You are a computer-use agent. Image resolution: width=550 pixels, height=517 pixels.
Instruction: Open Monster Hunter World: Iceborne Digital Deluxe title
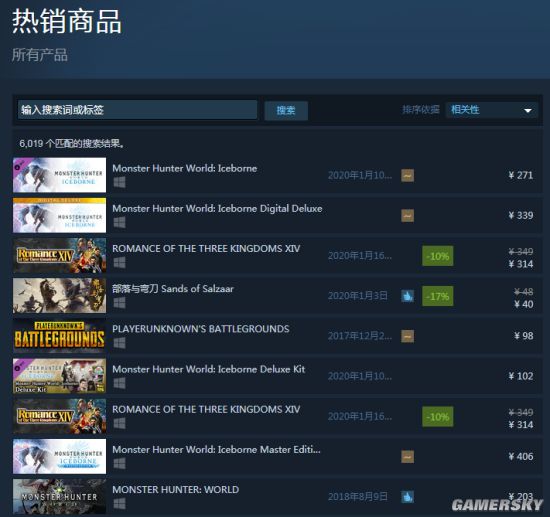click(x=217, y=209)
